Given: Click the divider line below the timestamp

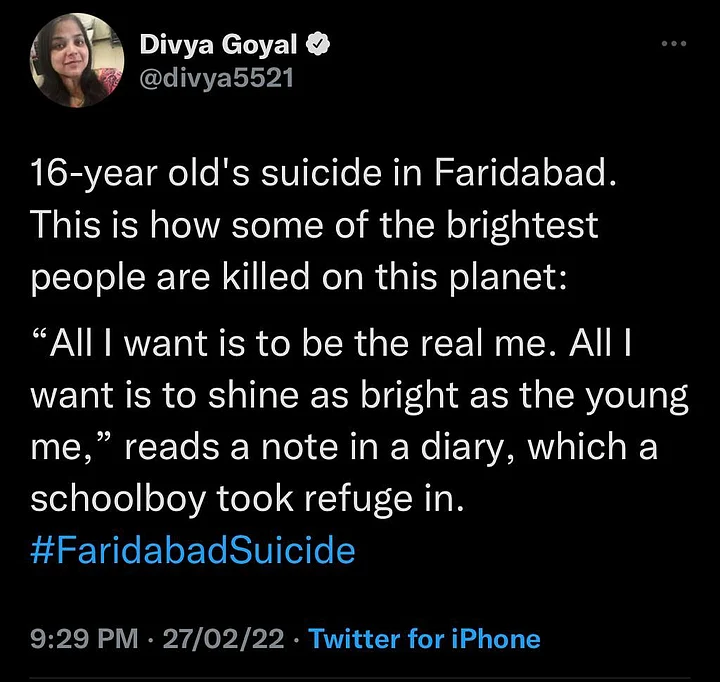Looking at the screenshot, I should tap(360, 679).
